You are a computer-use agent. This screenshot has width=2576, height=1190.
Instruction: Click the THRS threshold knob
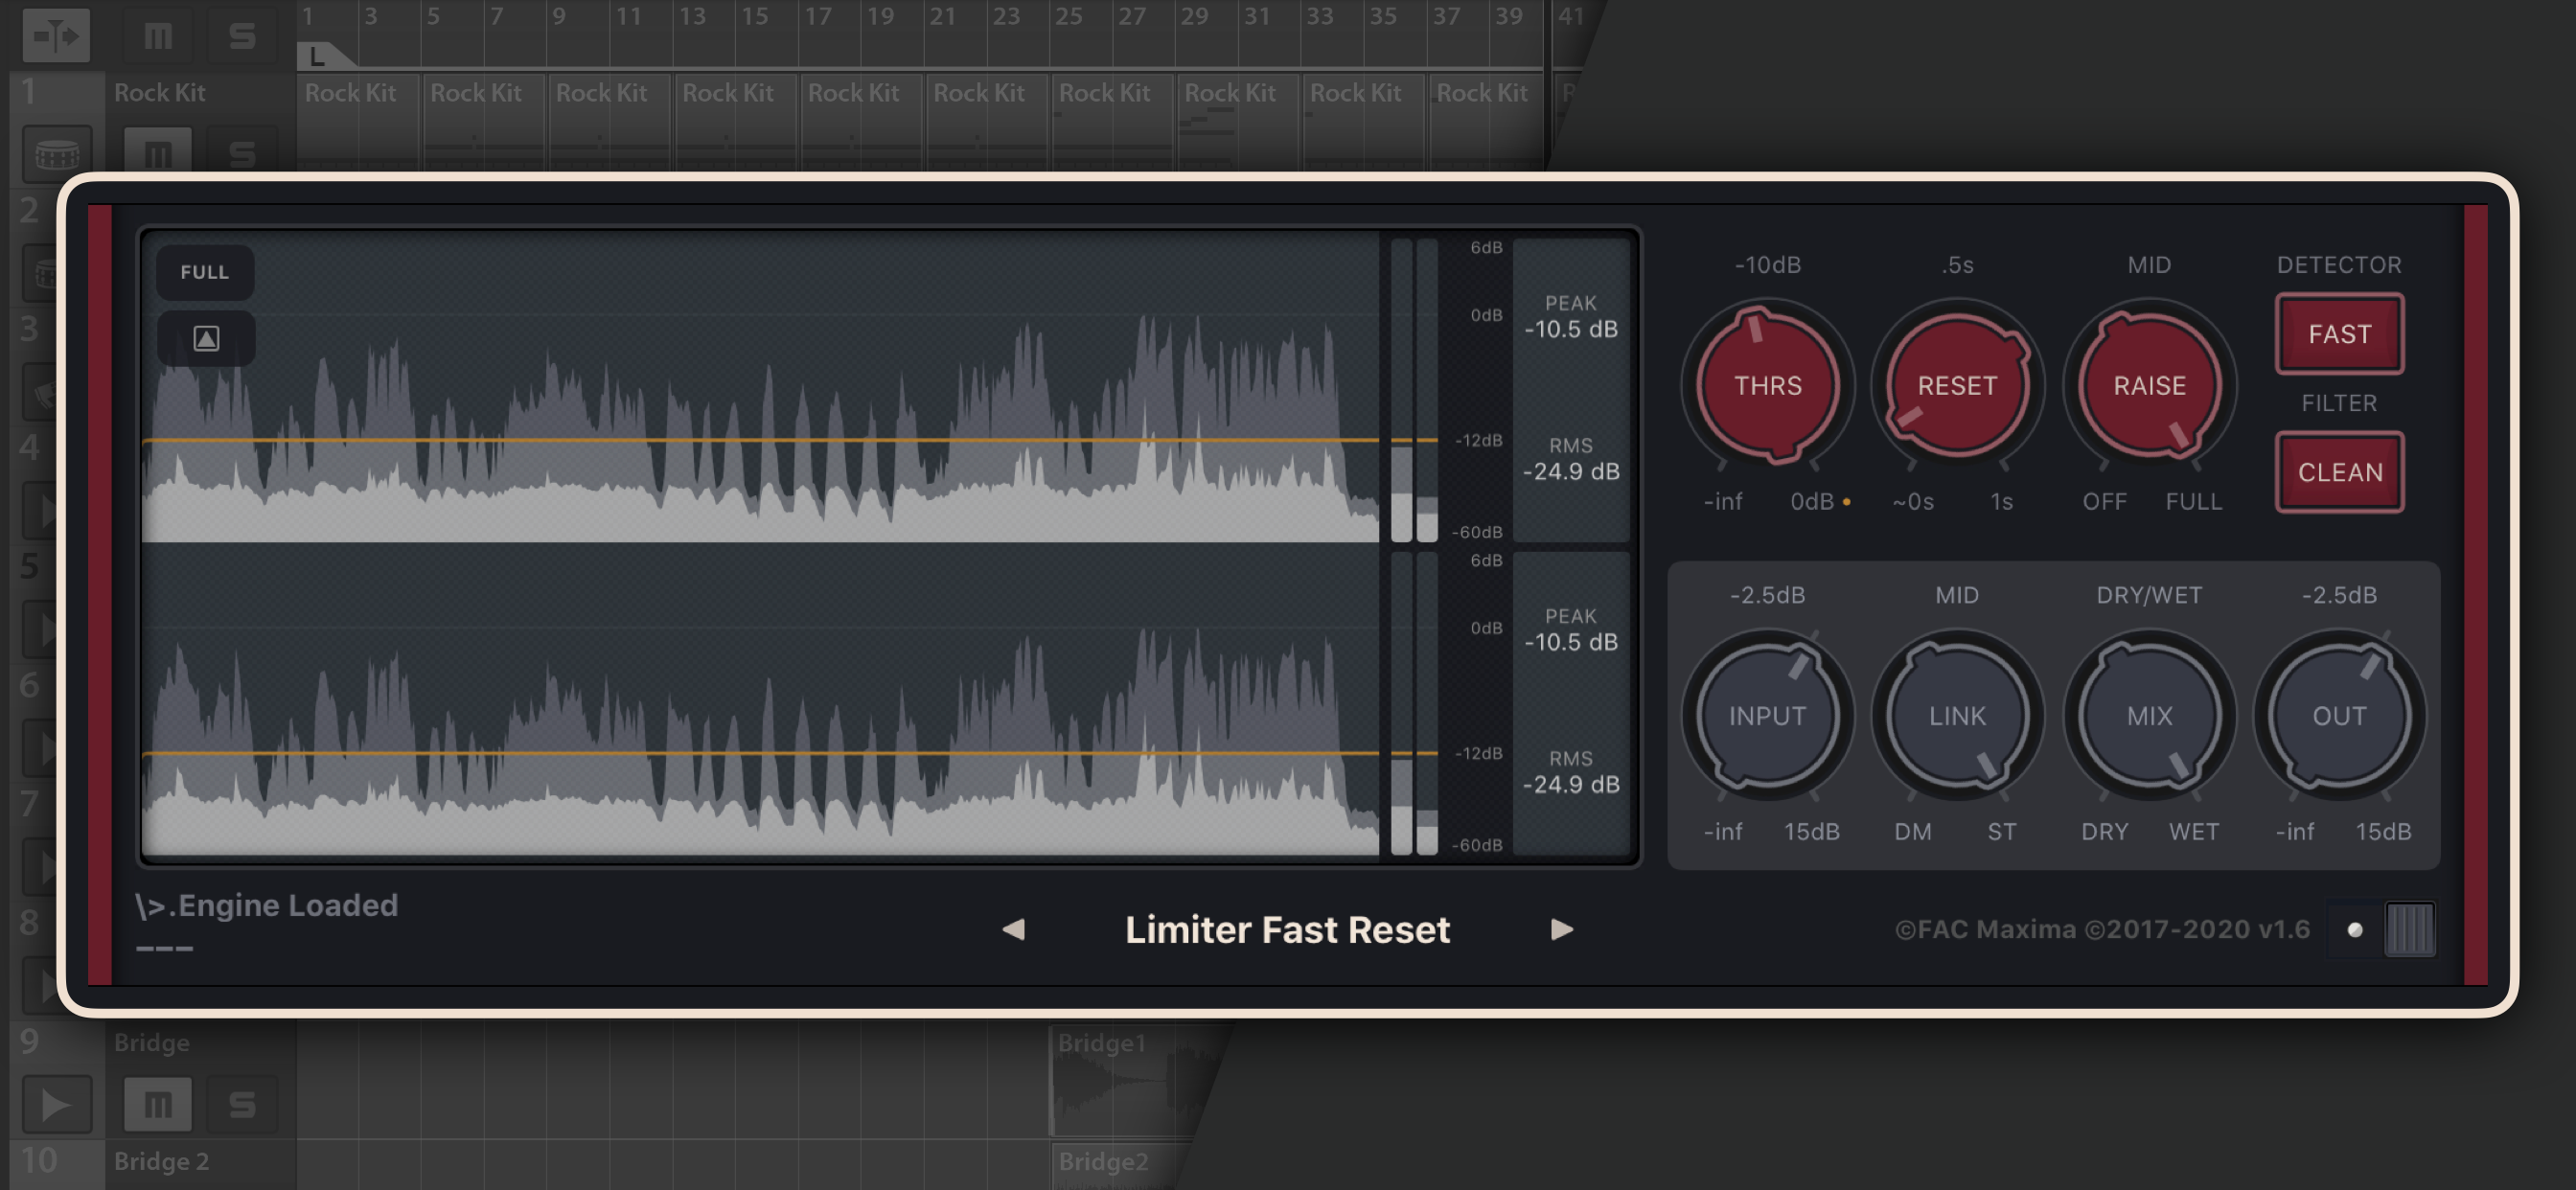(x=1767, y=385)
